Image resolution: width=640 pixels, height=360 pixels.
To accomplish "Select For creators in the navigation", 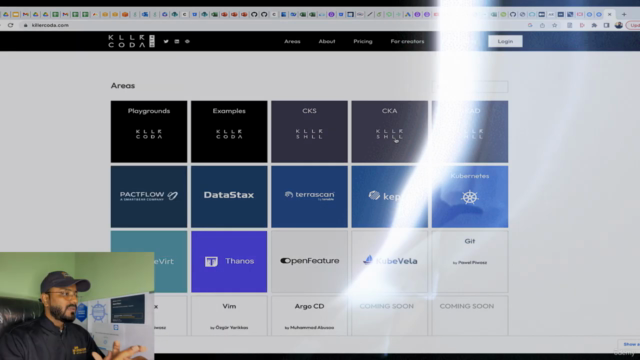I will (407, 41).
